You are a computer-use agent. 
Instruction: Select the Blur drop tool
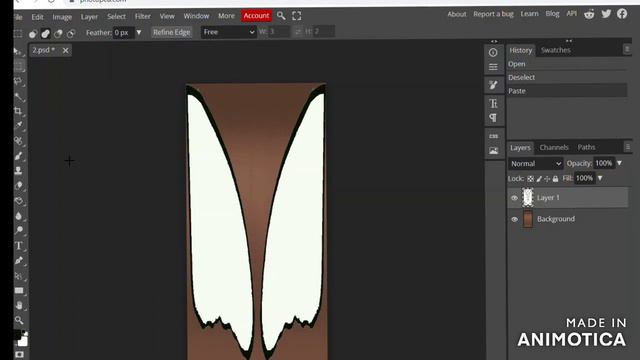coord(18,216)
